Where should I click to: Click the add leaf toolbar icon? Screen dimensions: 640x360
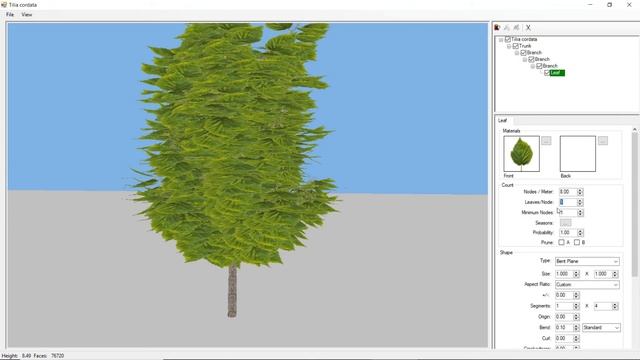click(x=517, y=27)
